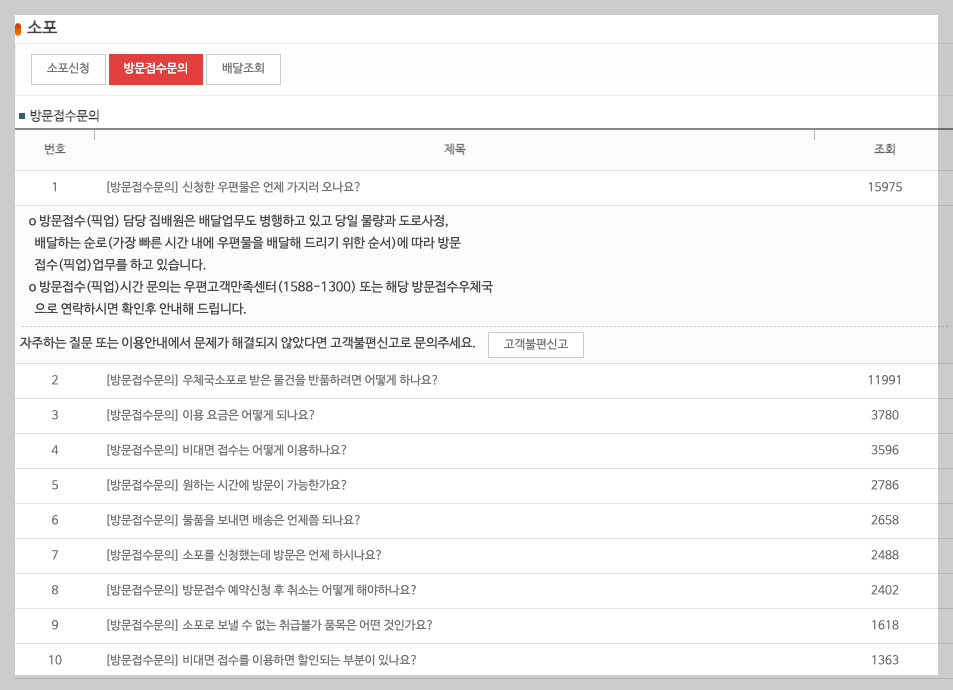Click the 조회 column header
The width and height of the screenshot is (953, 690).
[881, 148]
